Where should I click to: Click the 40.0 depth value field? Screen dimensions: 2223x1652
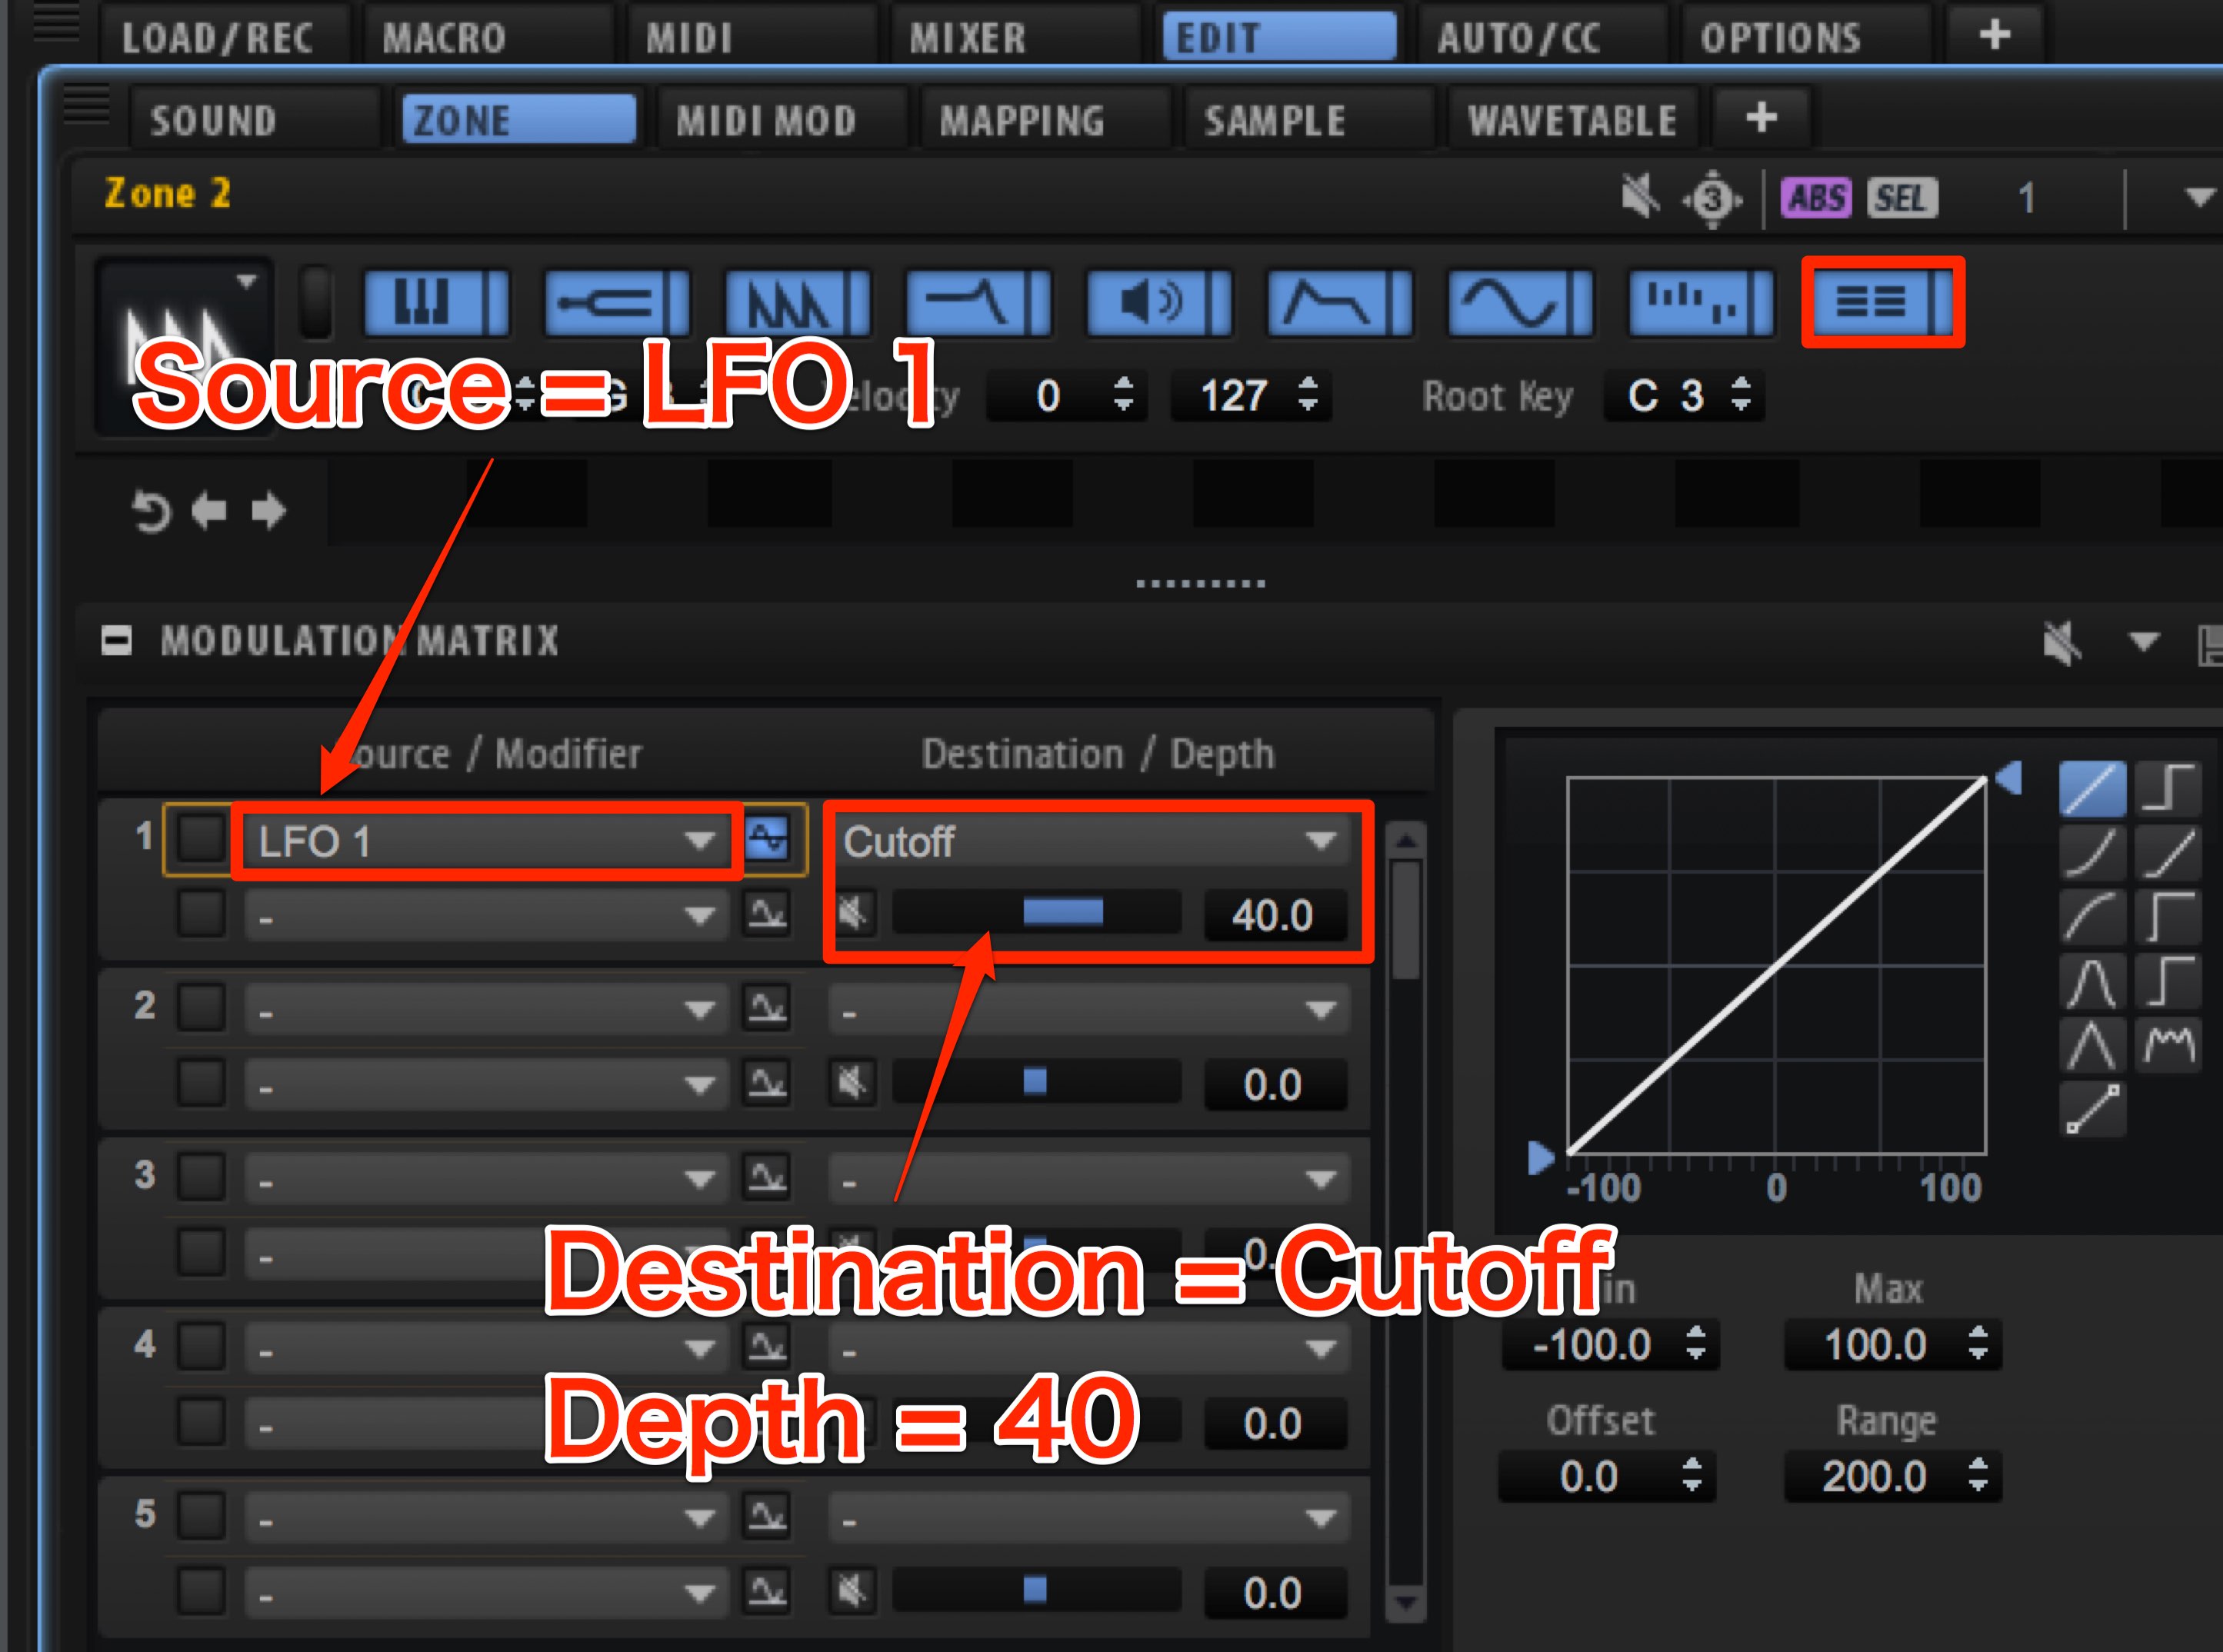pos(1274,915)
